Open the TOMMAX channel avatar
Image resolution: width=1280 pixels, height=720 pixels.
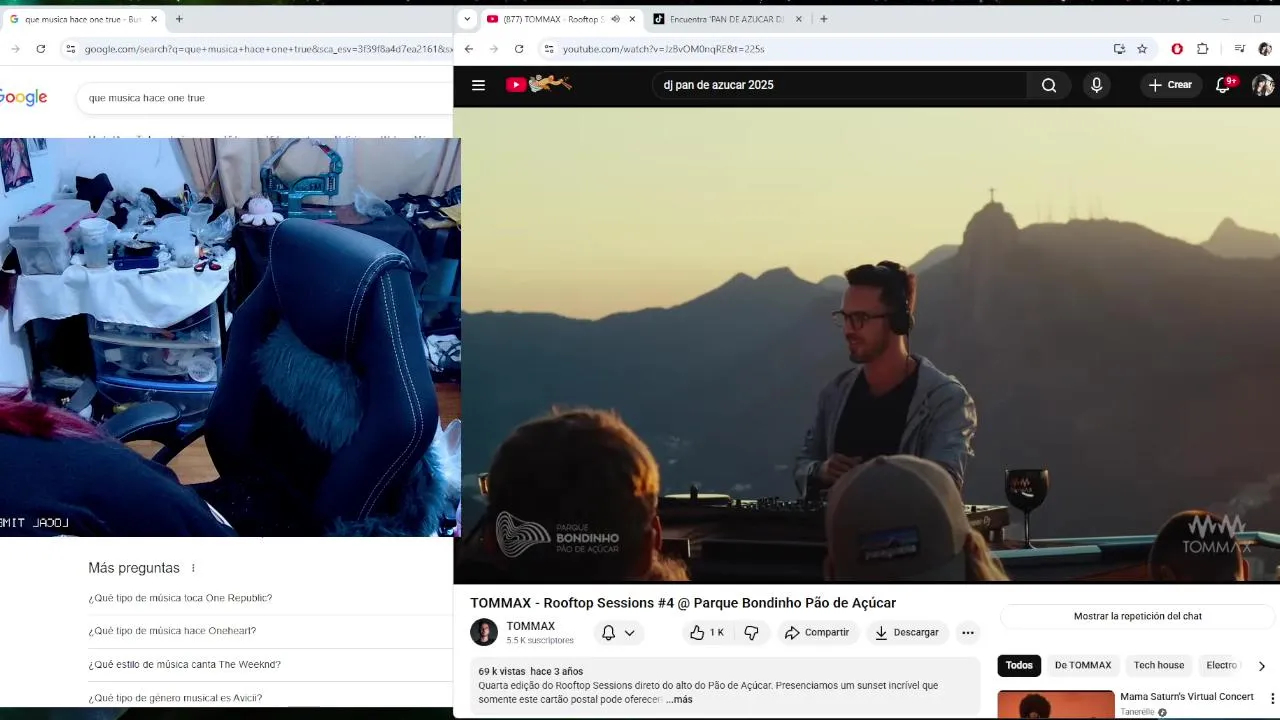click(484, 632)
